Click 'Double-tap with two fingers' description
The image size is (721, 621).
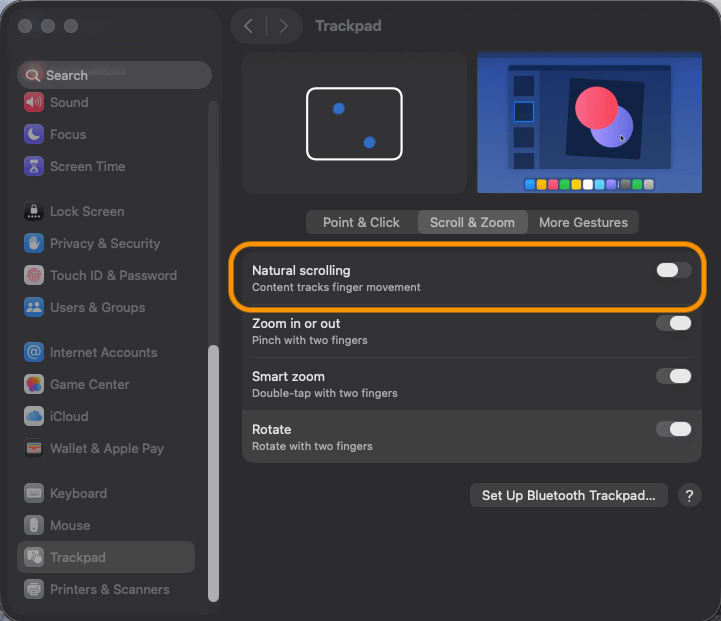point(325,393)
